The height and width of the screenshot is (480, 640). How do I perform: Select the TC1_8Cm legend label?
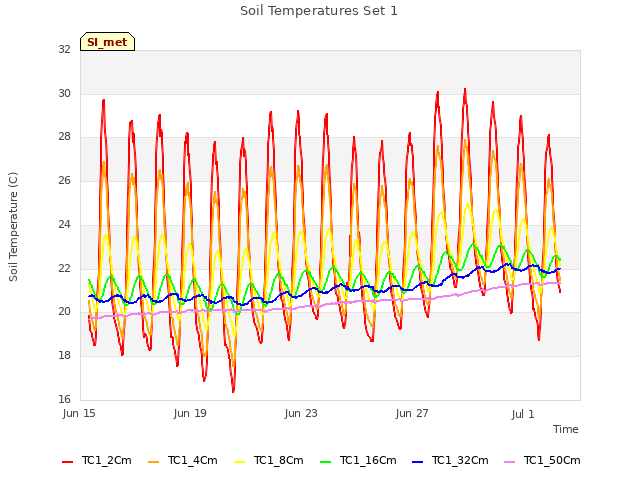279,460
